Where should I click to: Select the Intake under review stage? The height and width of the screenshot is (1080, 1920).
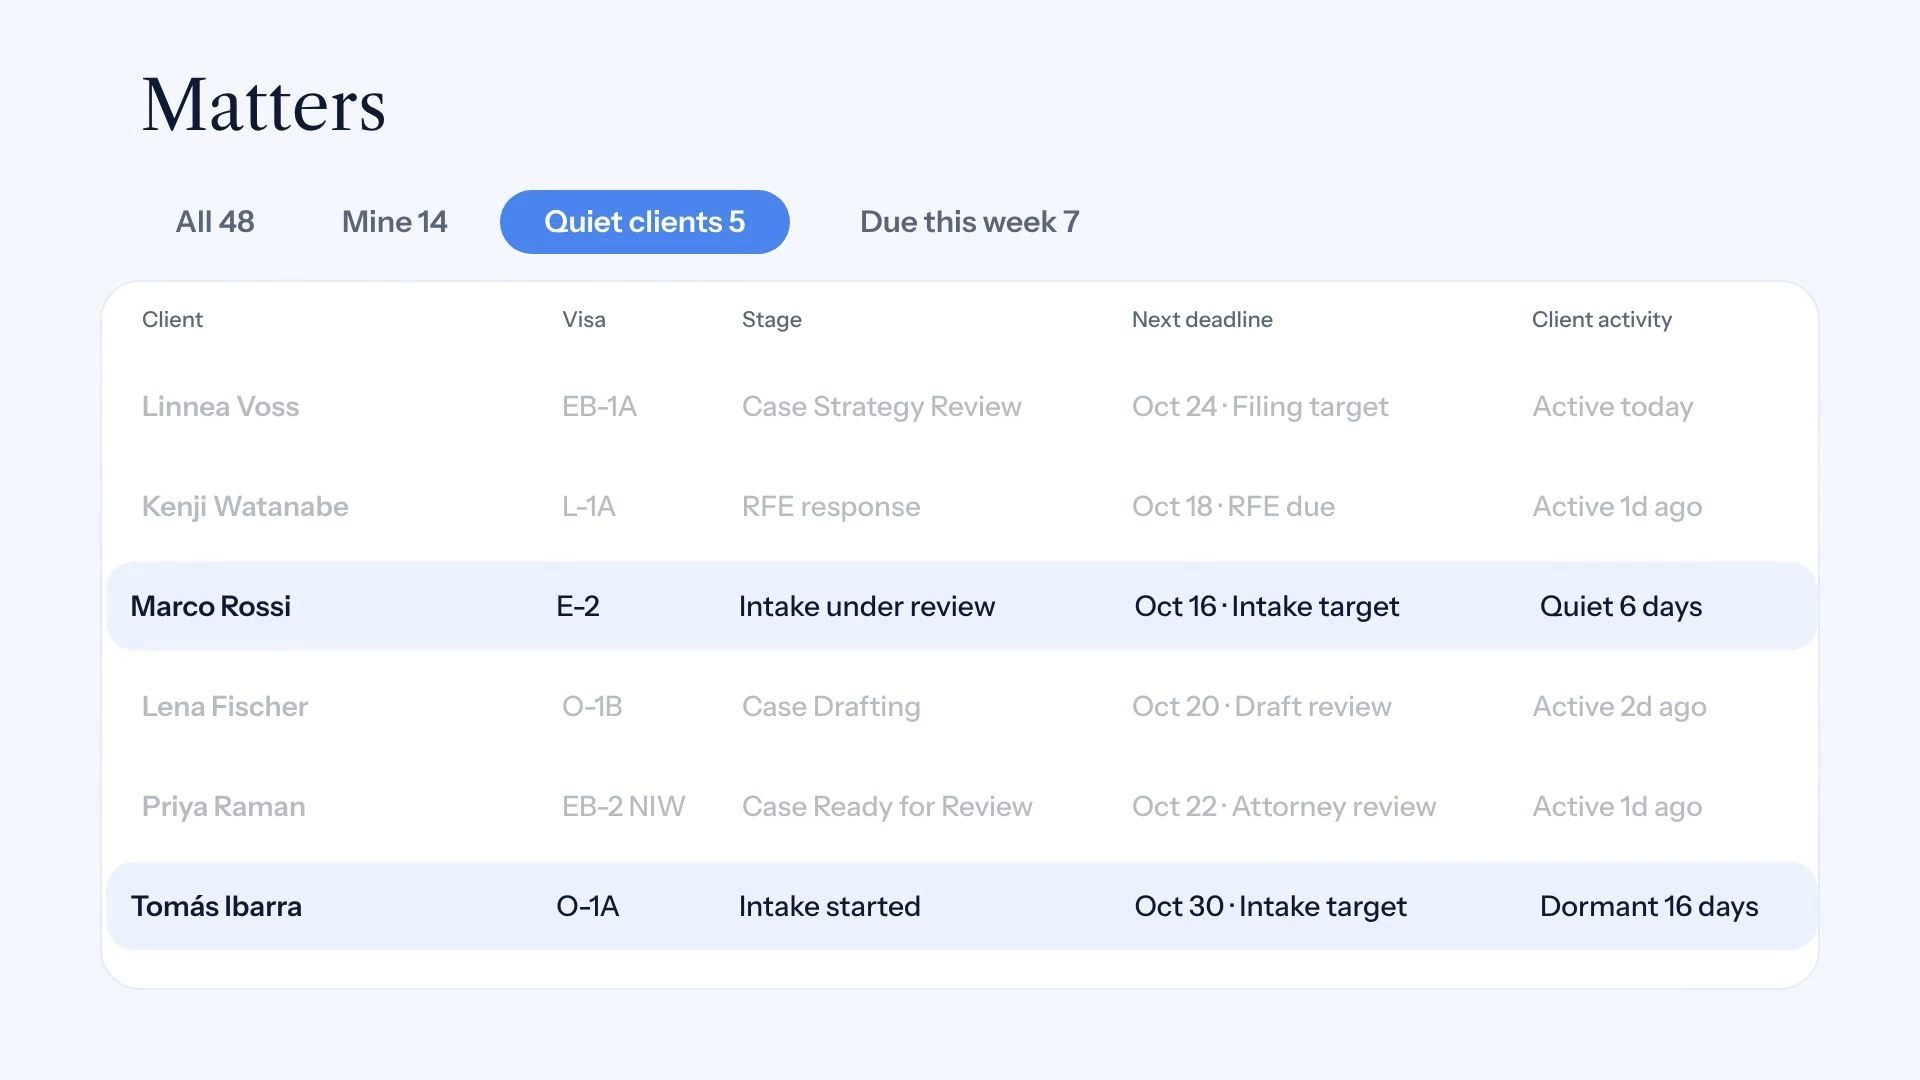tap(867, 607)
